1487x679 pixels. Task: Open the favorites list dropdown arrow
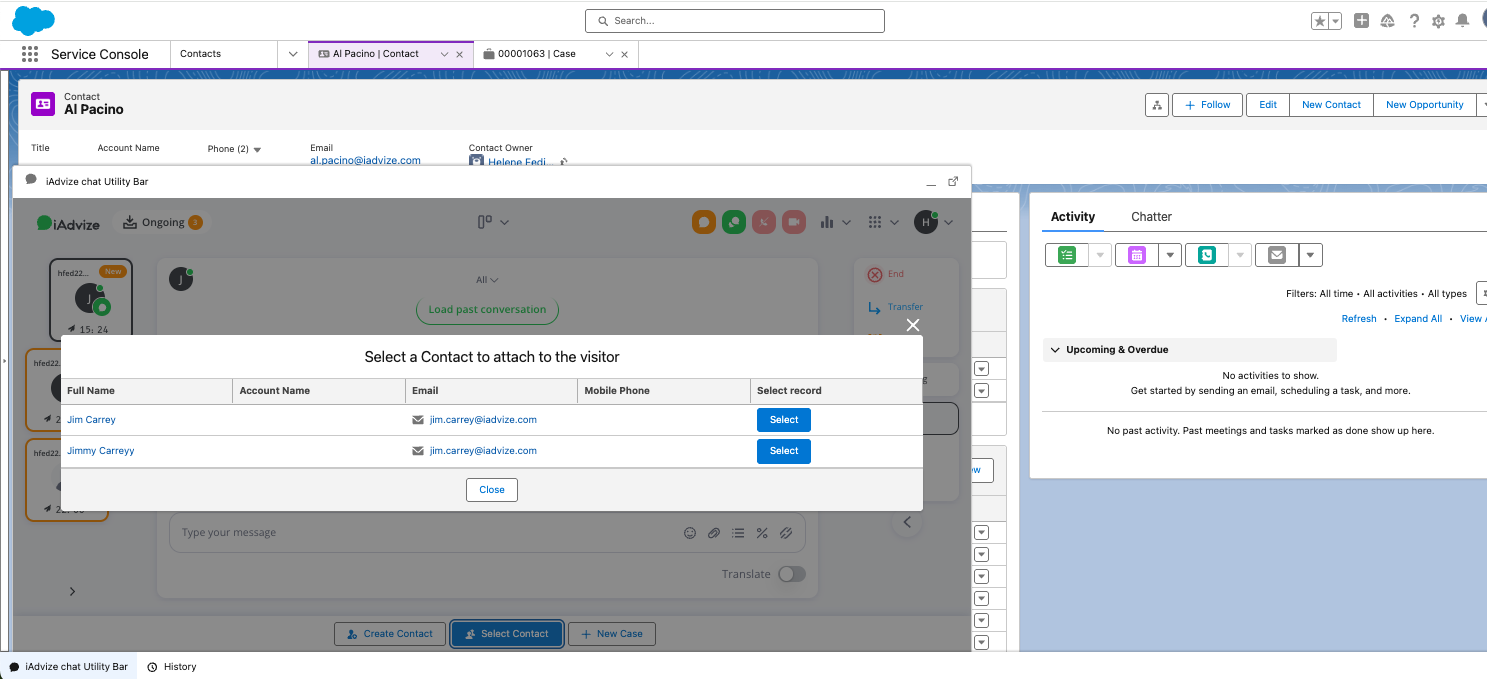tap(1335, 21)
